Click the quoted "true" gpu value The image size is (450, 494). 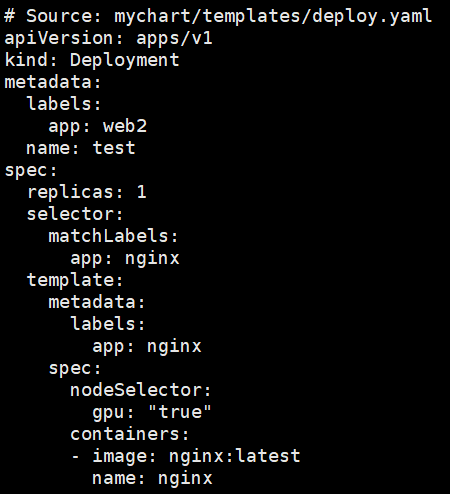click(x=179, y=412)
